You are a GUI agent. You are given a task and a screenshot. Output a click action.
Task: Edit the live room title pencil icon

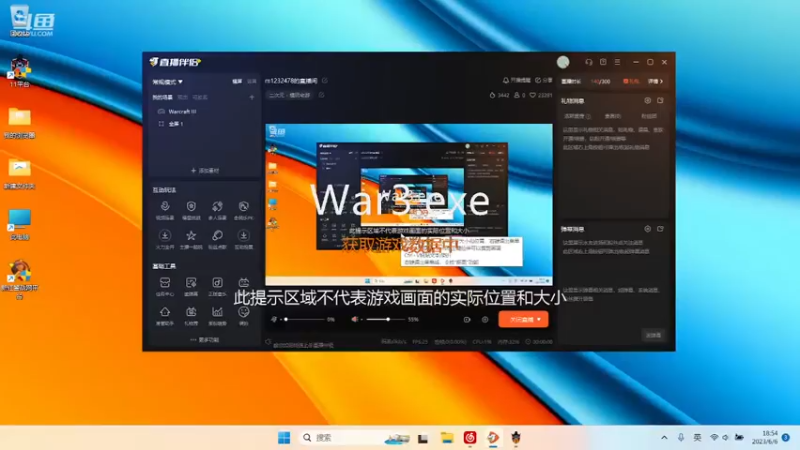[x=325, y=81]
